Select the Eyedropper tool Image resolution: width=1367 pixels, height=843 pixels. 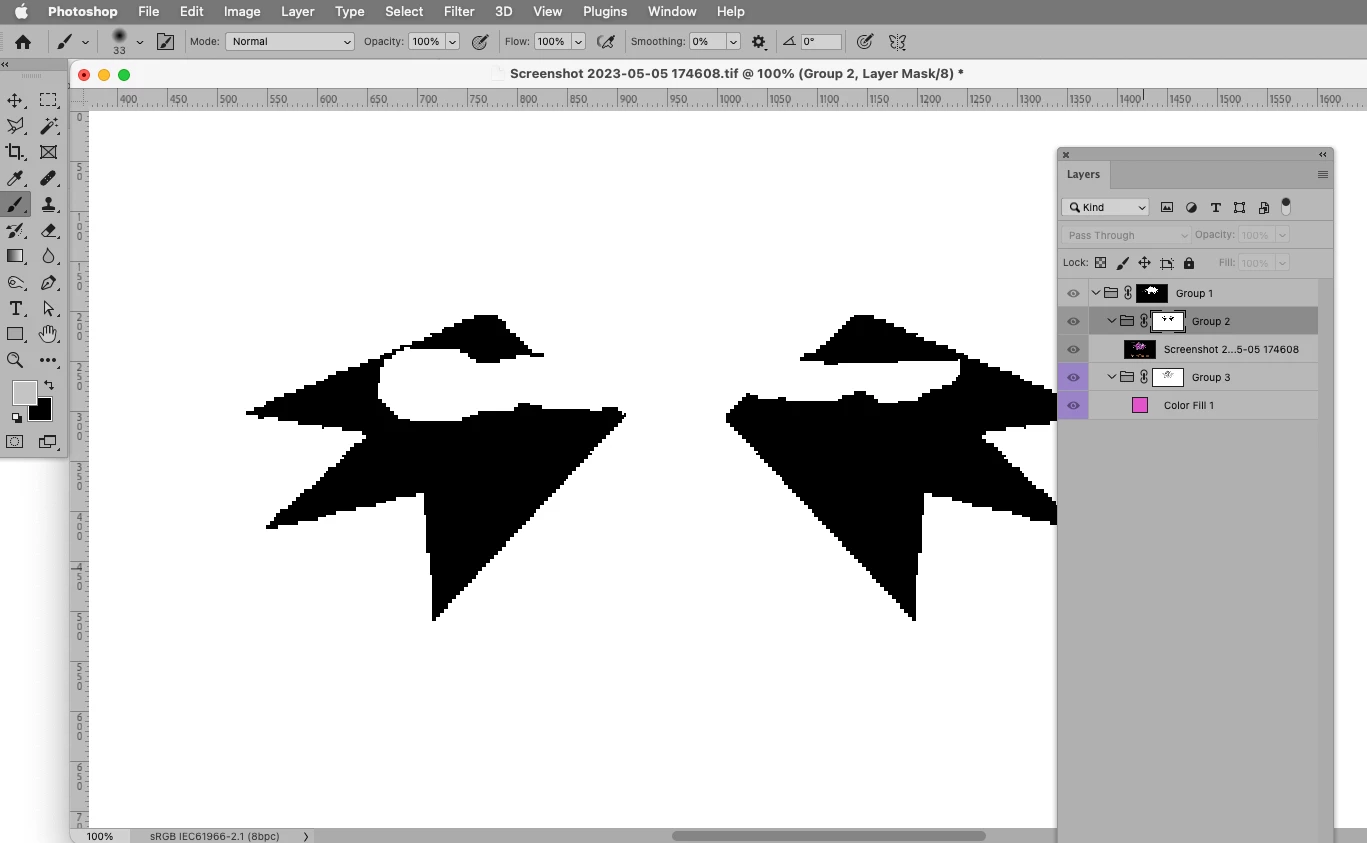coord(16,178)
